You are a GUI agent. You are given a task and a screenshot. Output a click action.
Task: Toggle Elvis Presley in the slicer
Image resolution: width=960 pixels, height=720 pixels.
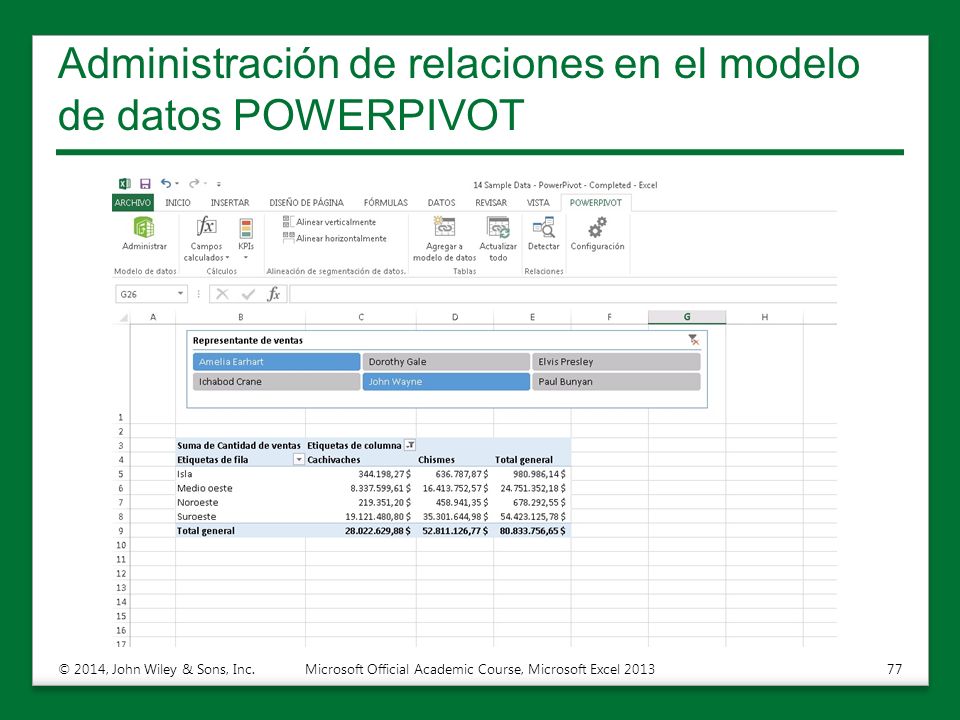click(616, 362)
